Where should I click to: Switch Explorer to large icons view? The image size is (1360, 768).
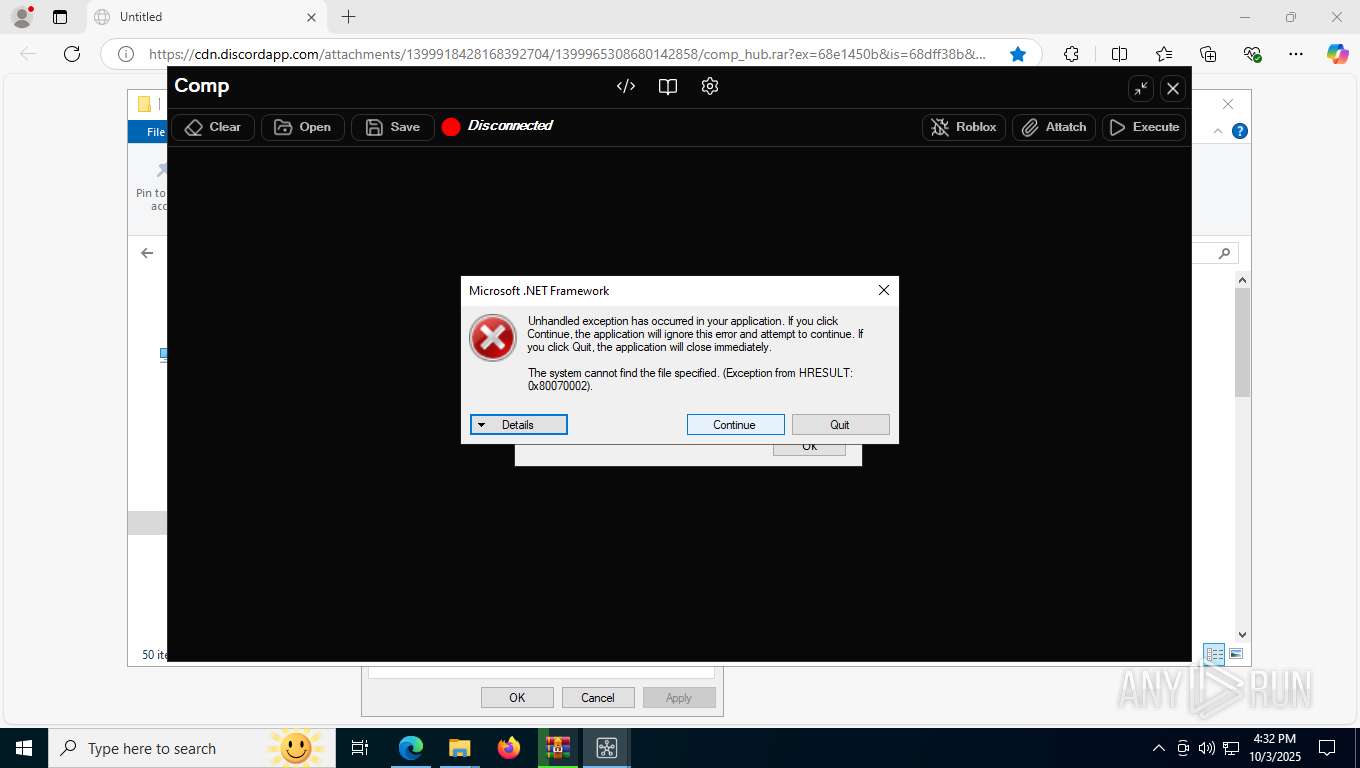1236,654
